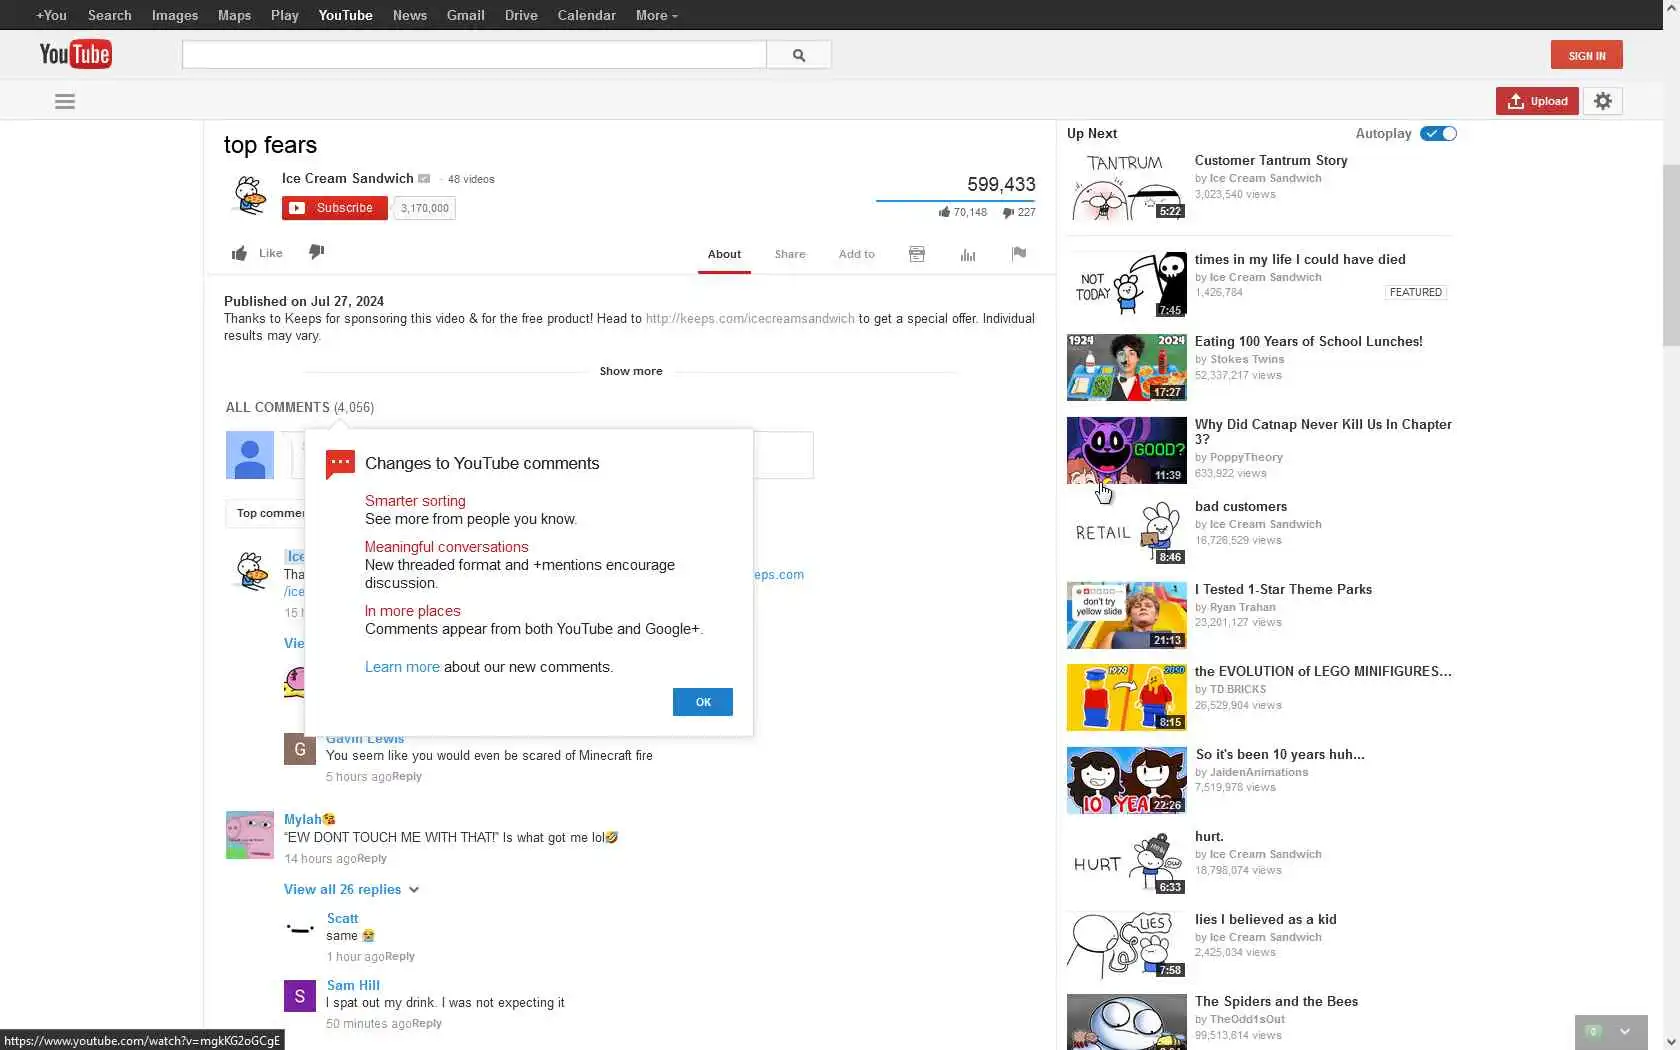Expand the More dropdown in the Google bar
The height and width of the screenshot is (1050, 1680).
point(656,15)
